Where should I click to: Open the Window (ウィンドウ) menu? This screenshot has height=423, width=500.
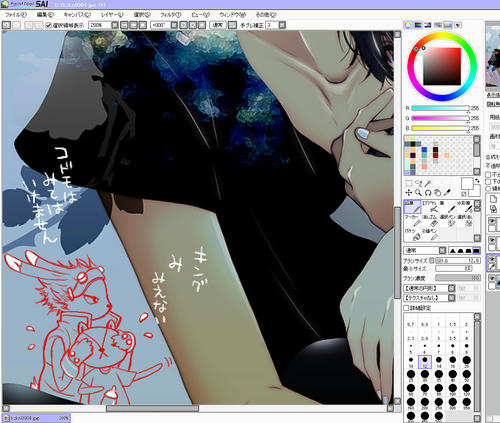232,15
